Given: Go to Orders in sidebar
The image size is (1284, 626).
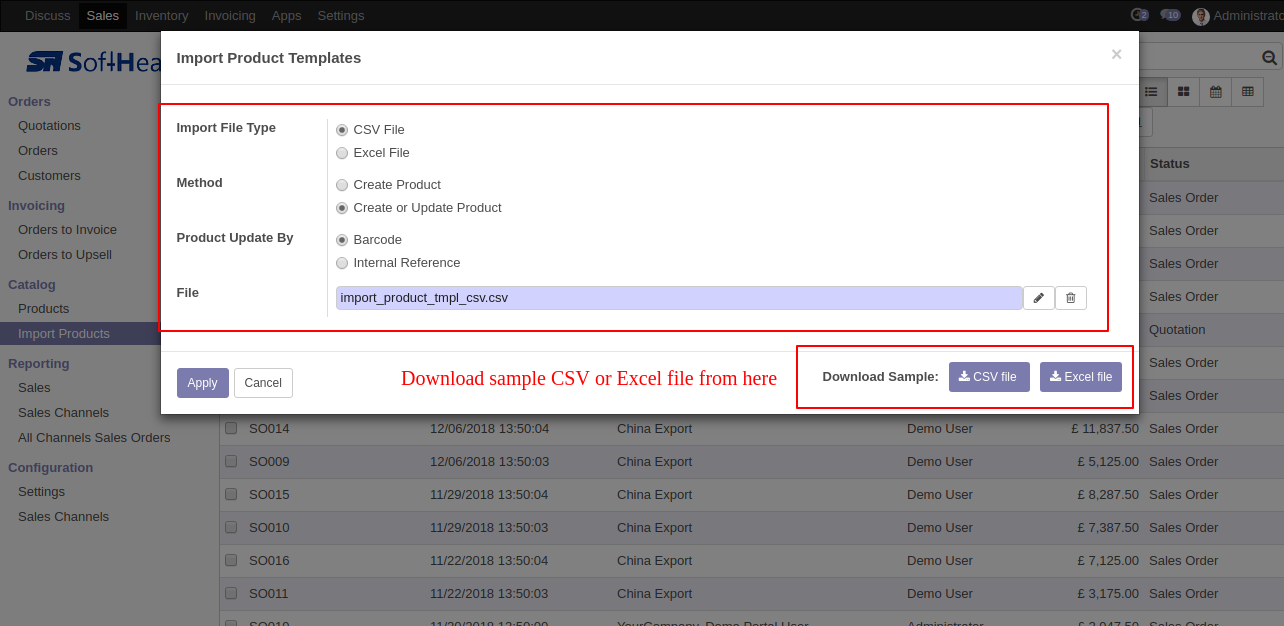Looking at the screenshot, I should point(38,151).
